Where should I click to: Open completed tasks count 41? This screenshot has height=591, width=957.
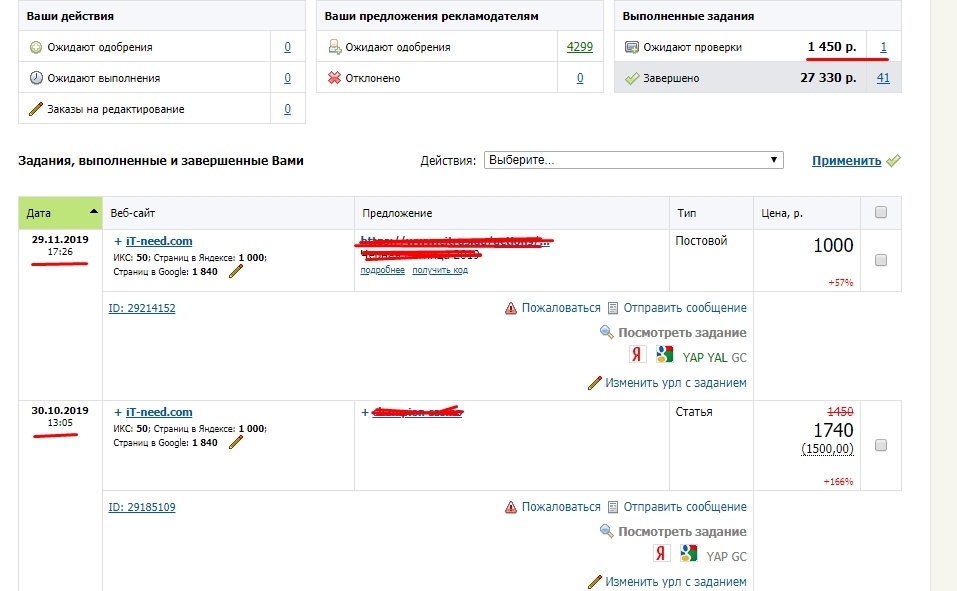tap(883, 78)
